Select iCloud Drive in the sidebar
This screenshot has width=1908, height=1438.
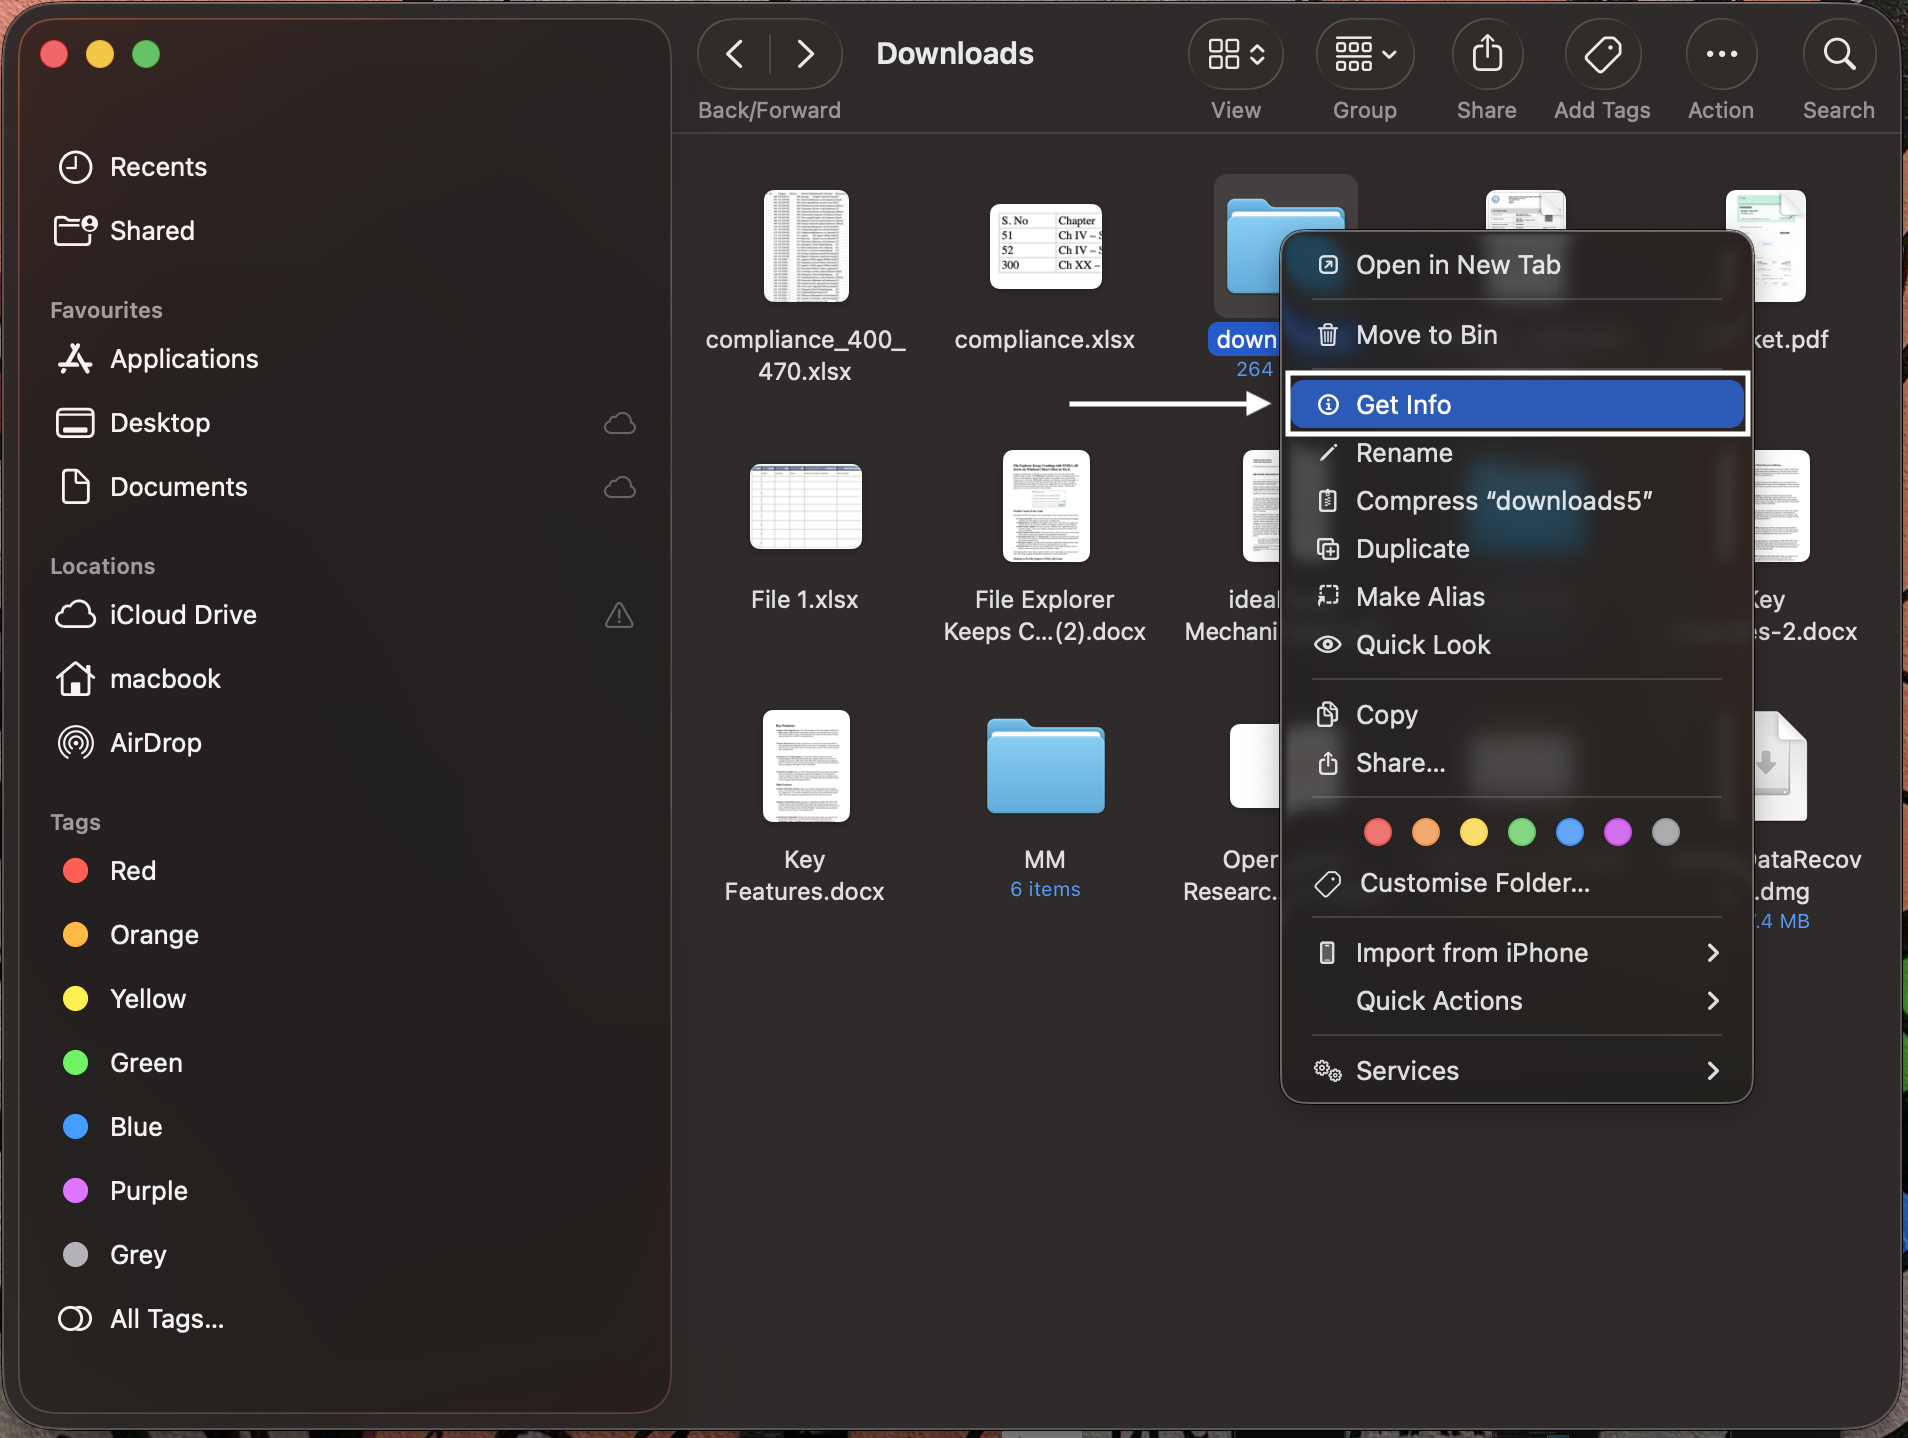[183, 615]
